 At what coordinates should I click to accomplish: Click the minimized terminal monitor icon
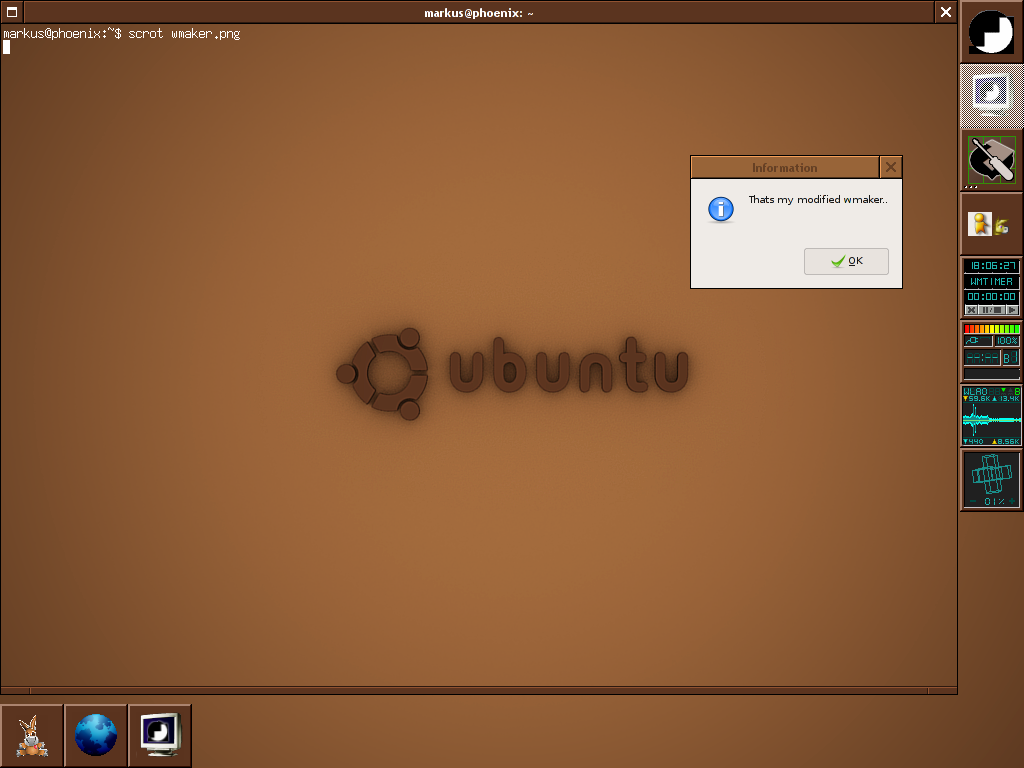coord(160,735)
